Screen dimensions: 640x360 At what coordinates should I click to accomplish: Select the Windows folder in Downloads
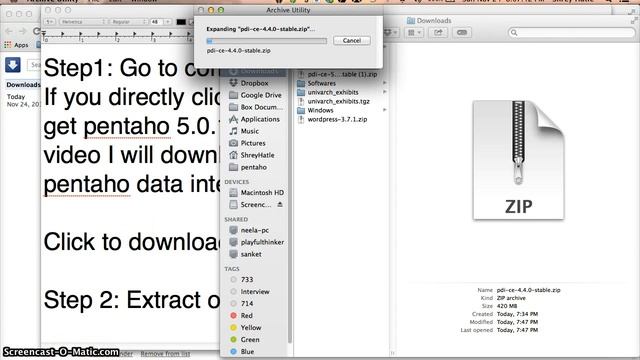tap(320, 110)
